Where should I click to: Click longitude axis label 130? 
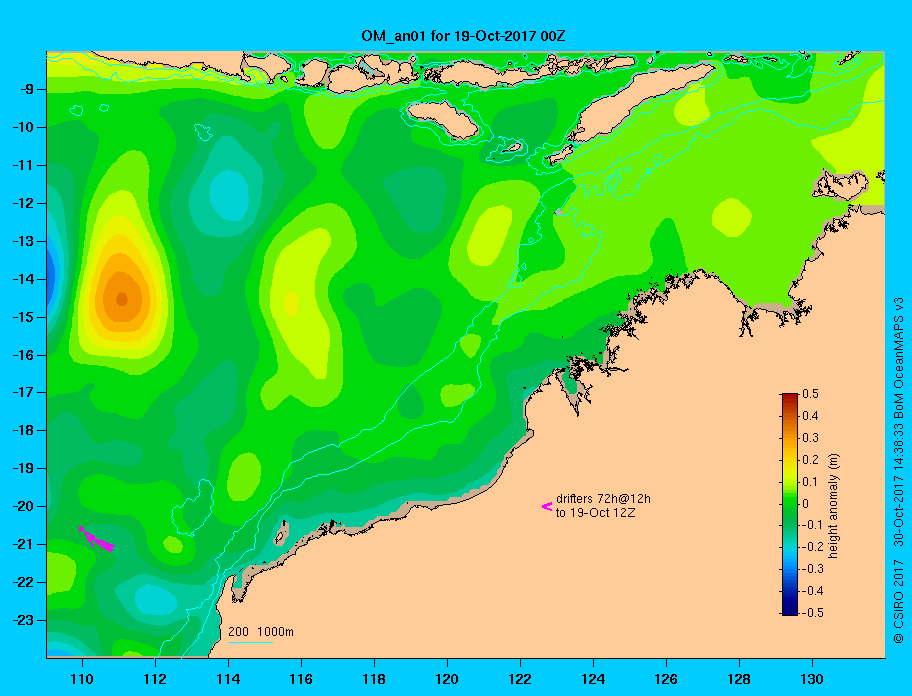tap(812, 679)
